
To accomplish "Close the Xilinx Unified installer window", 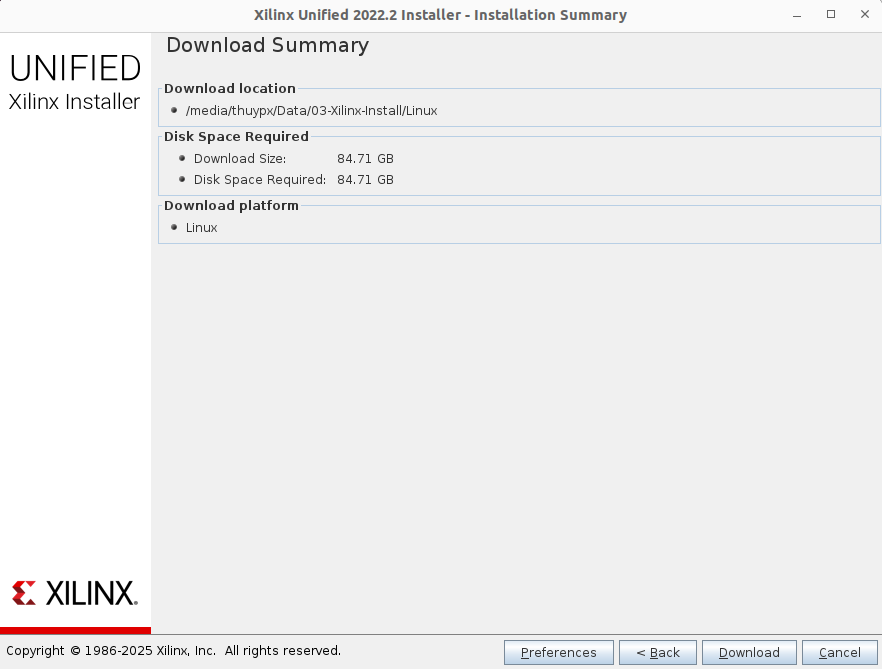I will coord(865,15).
